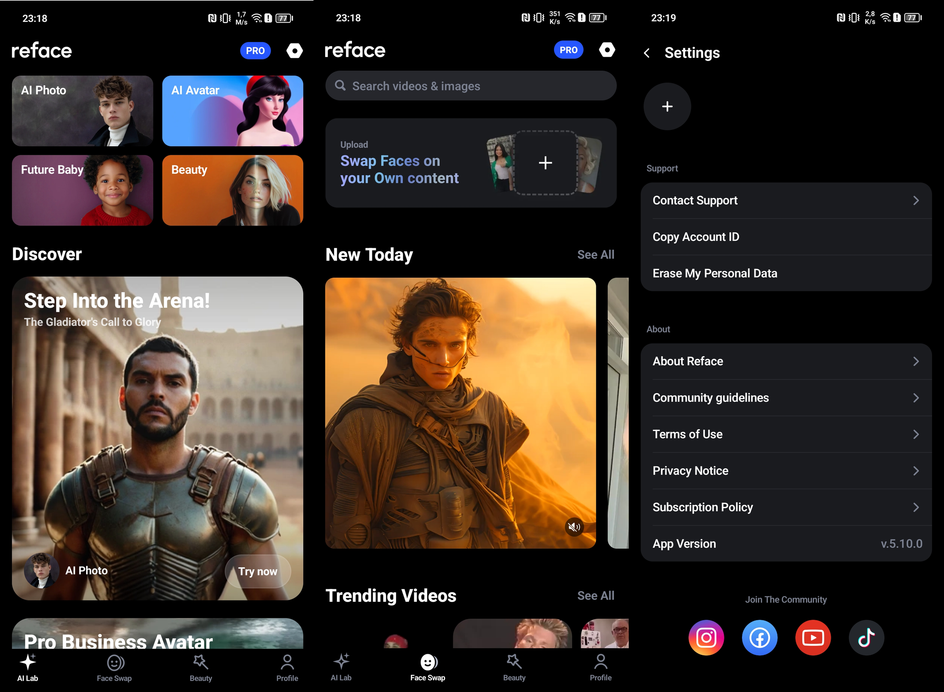
Task: Open Swap Faces on your Own content
Action: (471, 163)
